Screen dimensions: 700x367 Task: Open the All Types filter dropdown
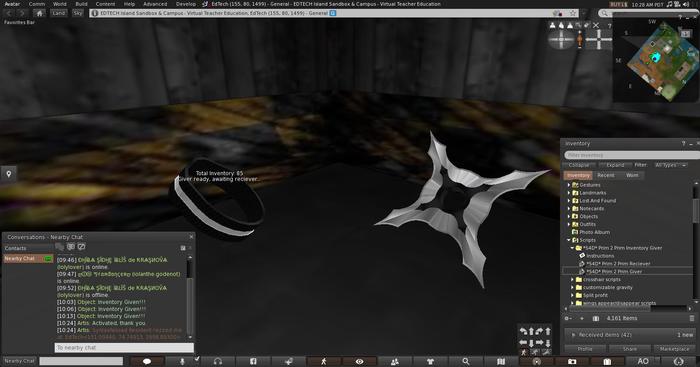[x=670, y=165]
